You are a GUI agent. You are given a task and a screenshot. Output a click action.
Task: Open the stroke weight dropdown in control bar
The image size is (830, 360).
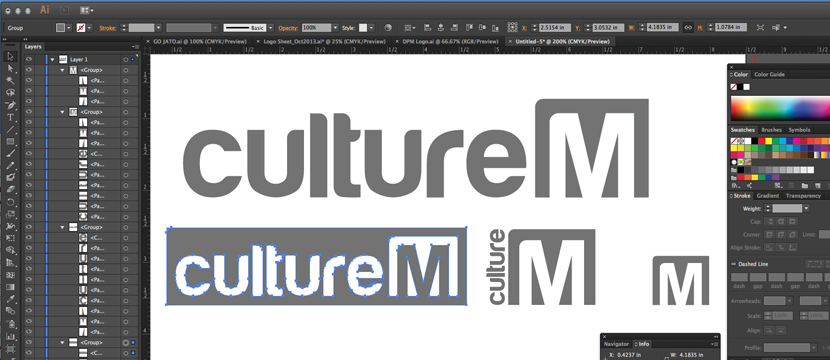tap(158, 28)
